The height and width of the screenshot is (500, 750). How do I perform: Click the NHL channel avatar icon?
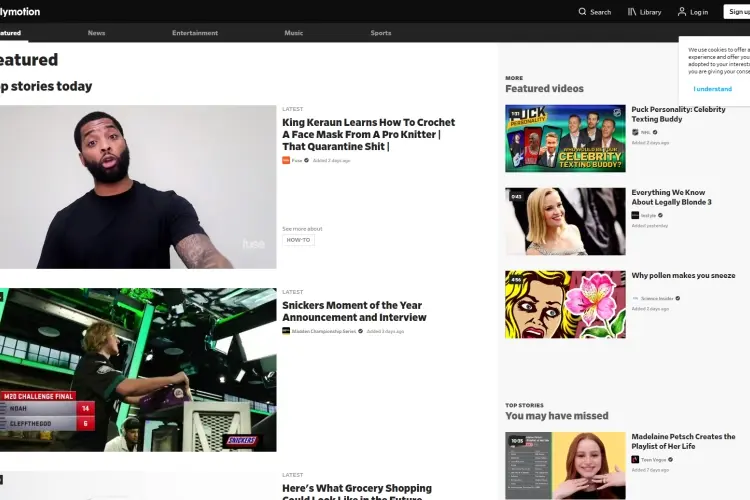pos(635,132)
